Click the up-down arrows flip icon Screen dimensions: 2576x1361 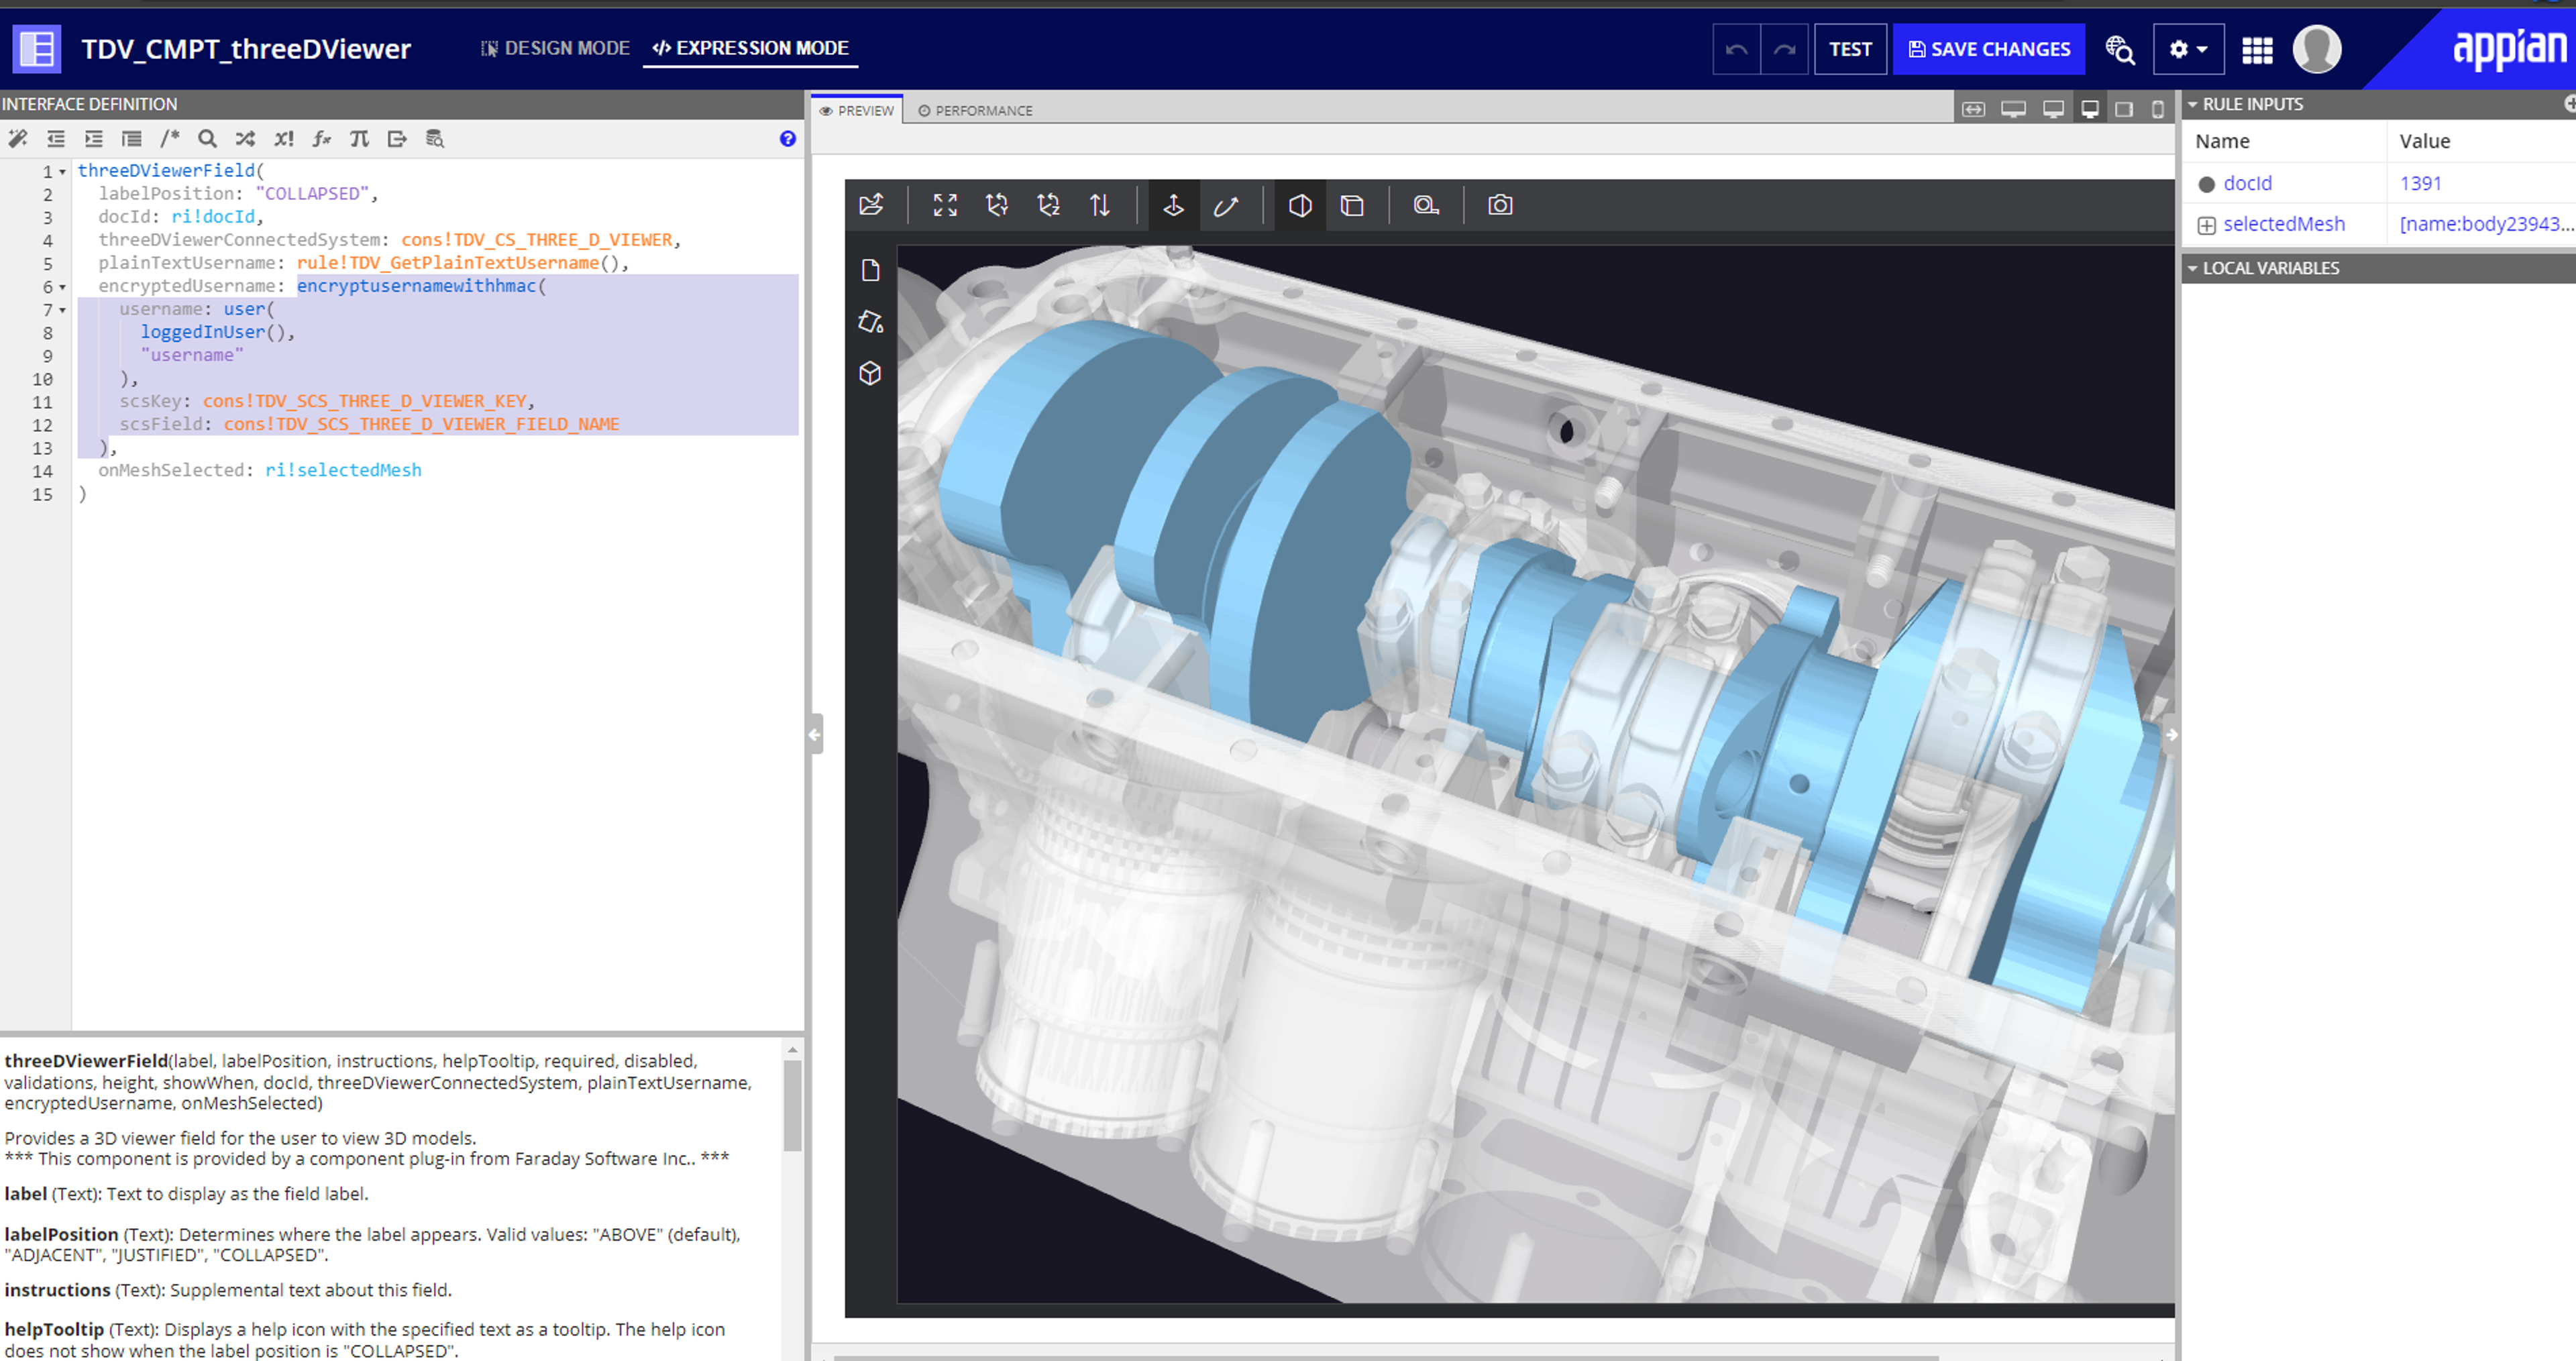tap(1100, 205)
